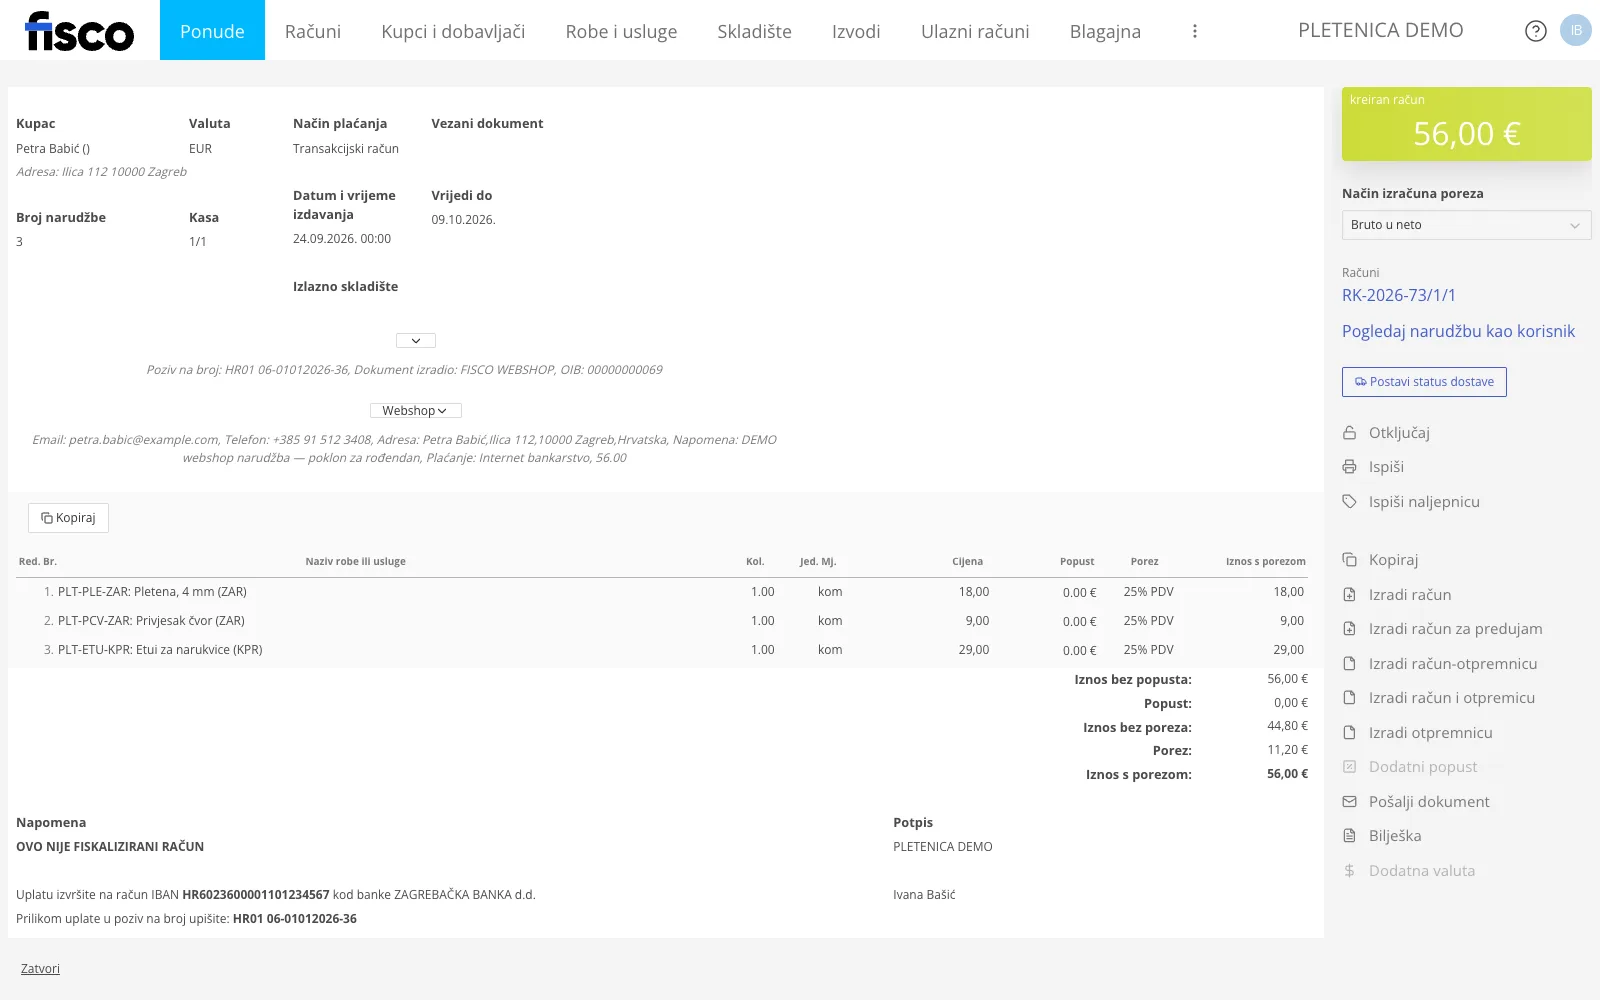Select item row PLT-PCV-ZAR: Privjesak čvor
Viewport: 1600px width, 1000px height.
point(662,621)
